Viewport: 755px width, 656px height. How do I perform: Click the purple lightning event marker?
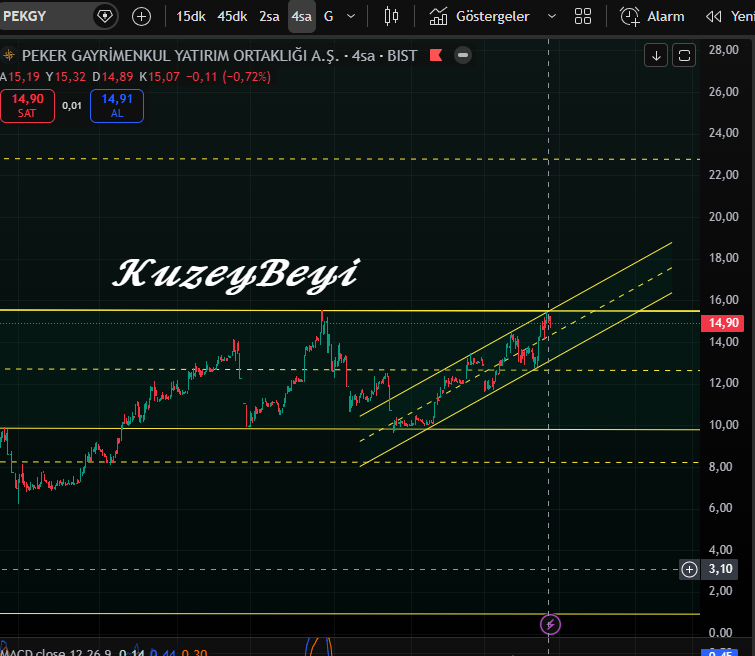pyautogui.click(x=550, y=625)
